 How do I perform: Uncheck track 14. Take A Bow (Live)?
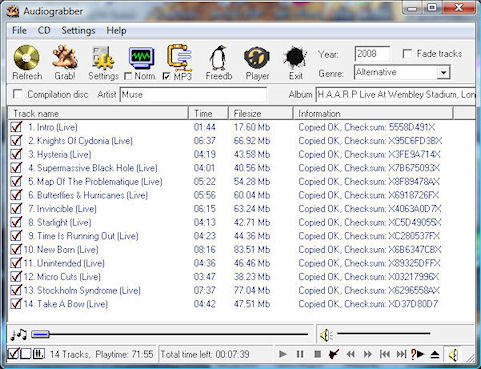click(x=16, y=304)
